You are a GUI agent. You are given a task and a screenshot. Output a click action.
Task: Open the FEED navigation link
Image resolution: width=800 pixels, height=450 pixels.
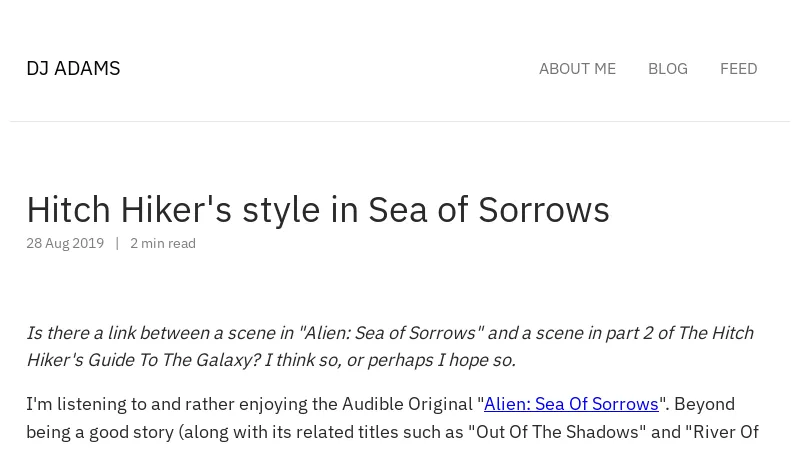point(738,69)
